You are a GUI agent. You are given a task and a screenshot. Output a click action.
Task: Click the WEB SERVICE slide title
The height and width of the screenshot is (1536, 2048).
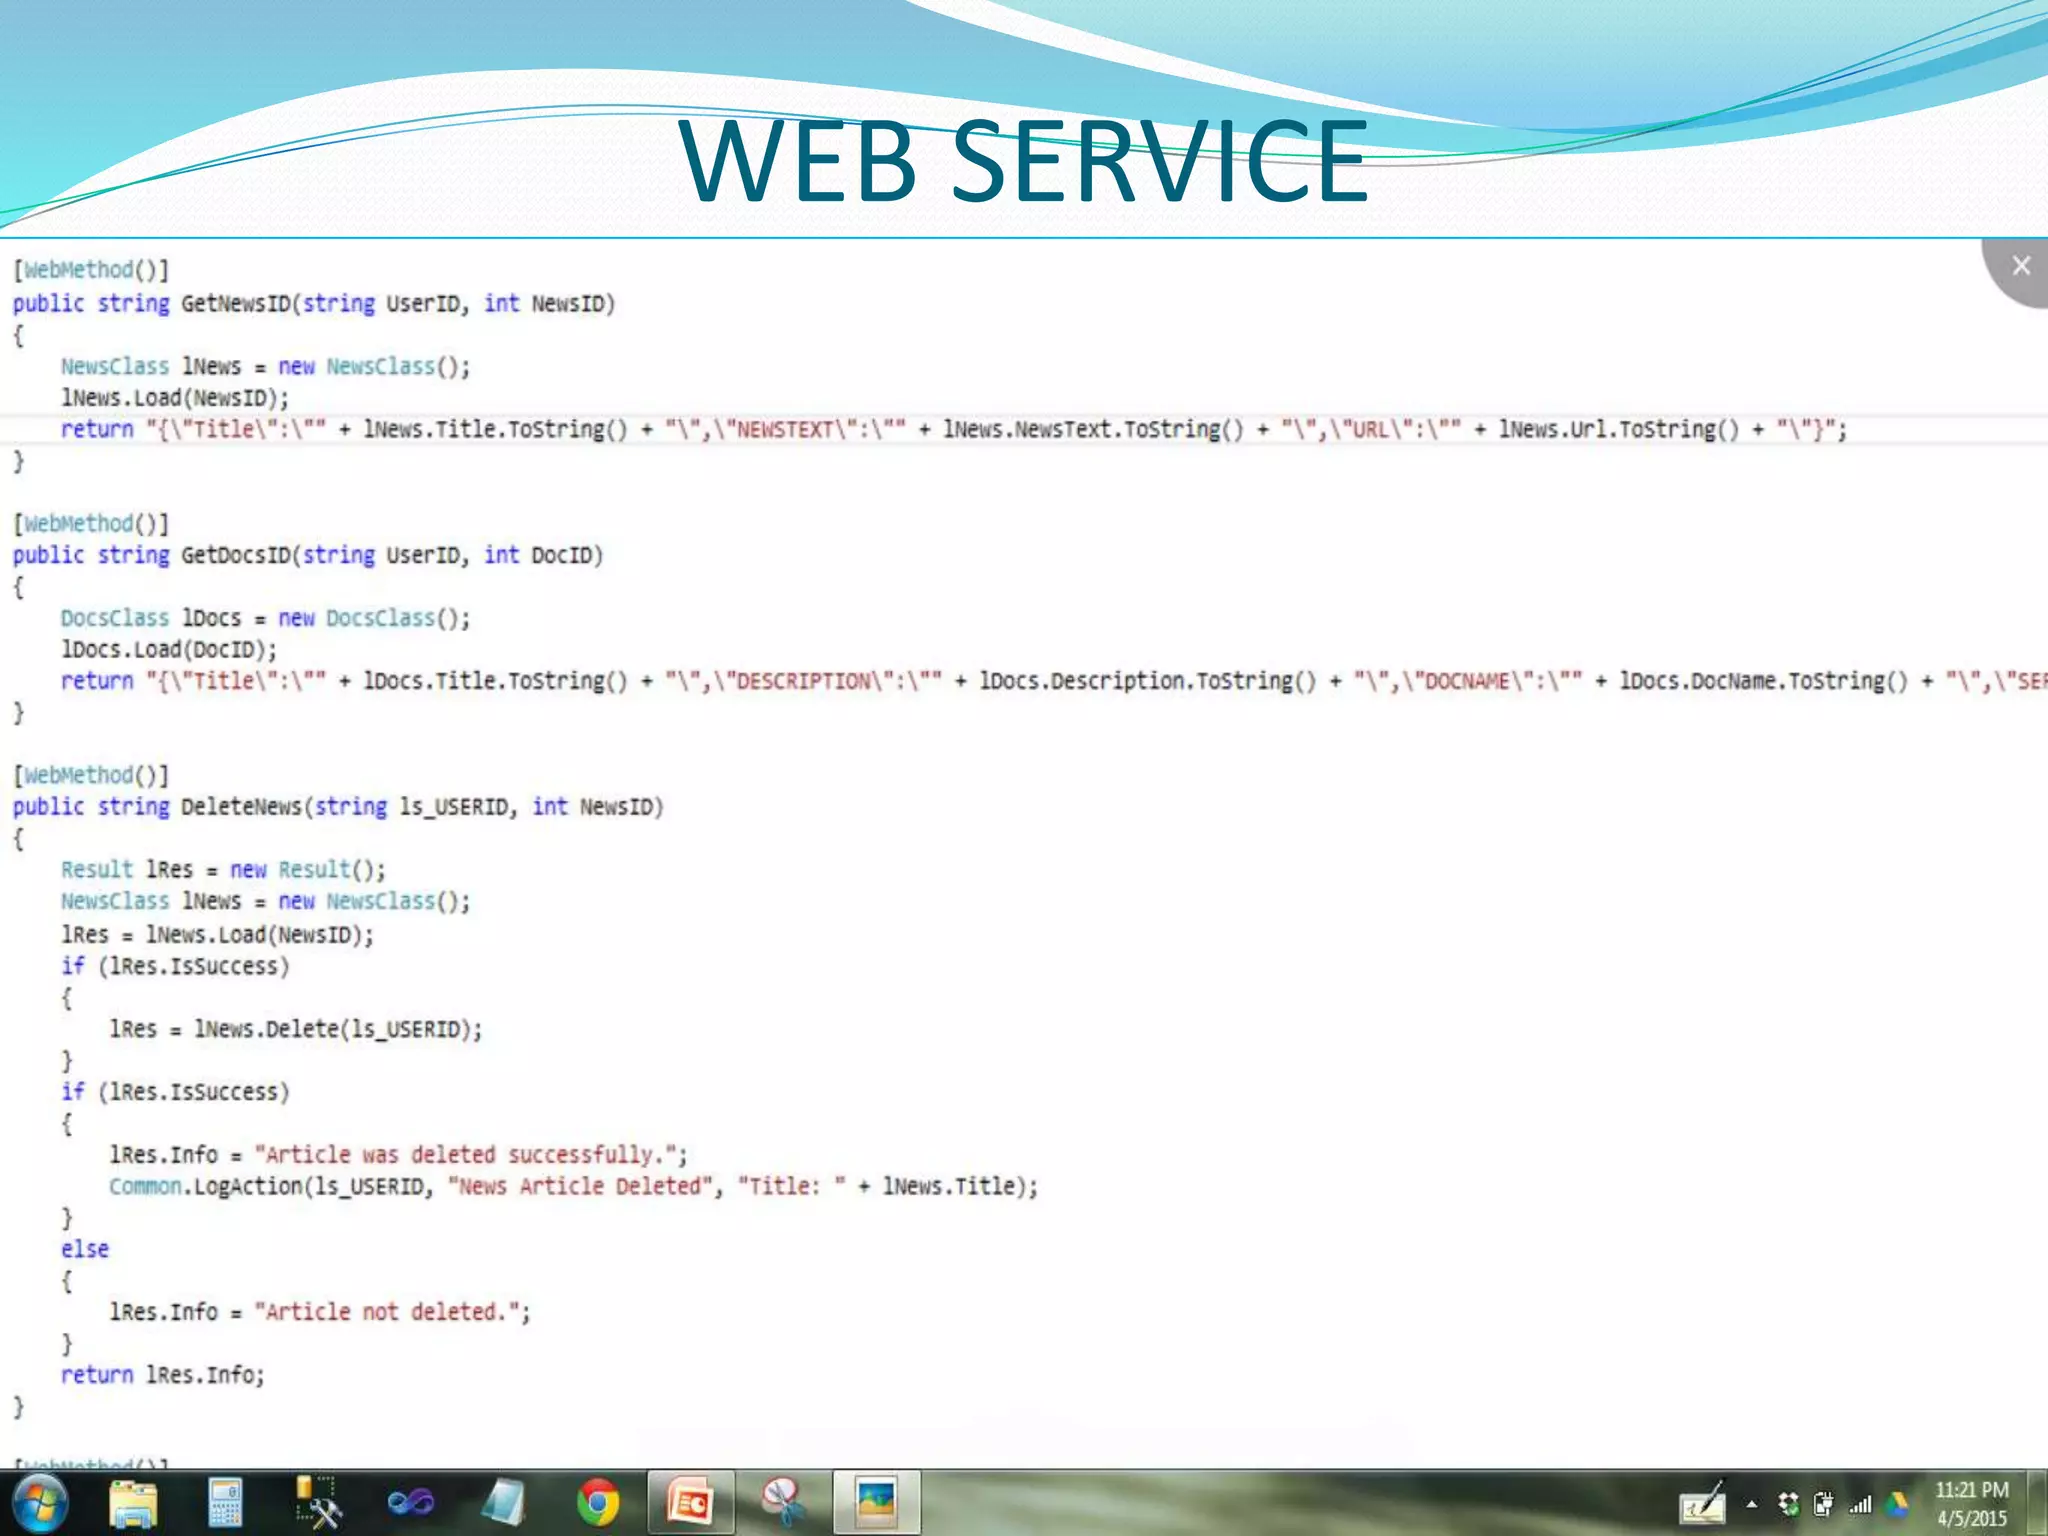pyautogui.click(x=1023, y=161)
